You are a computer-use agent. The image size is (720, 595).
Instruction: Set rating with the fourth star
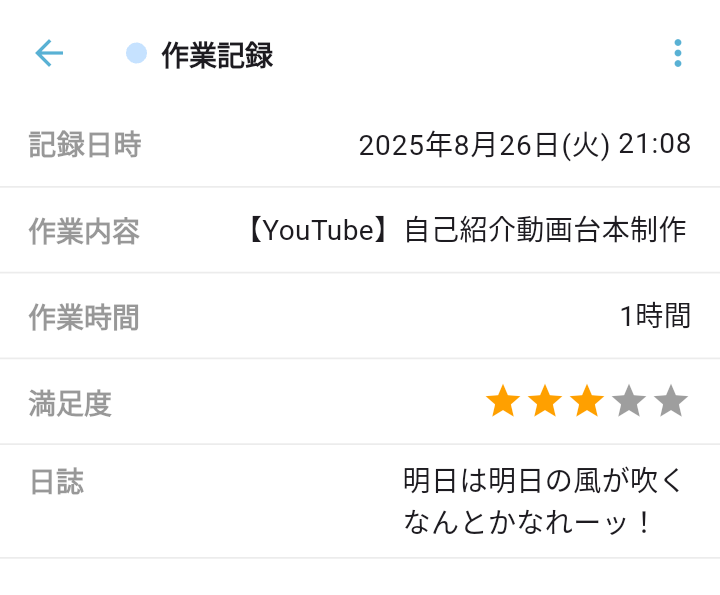pos(629,402)
